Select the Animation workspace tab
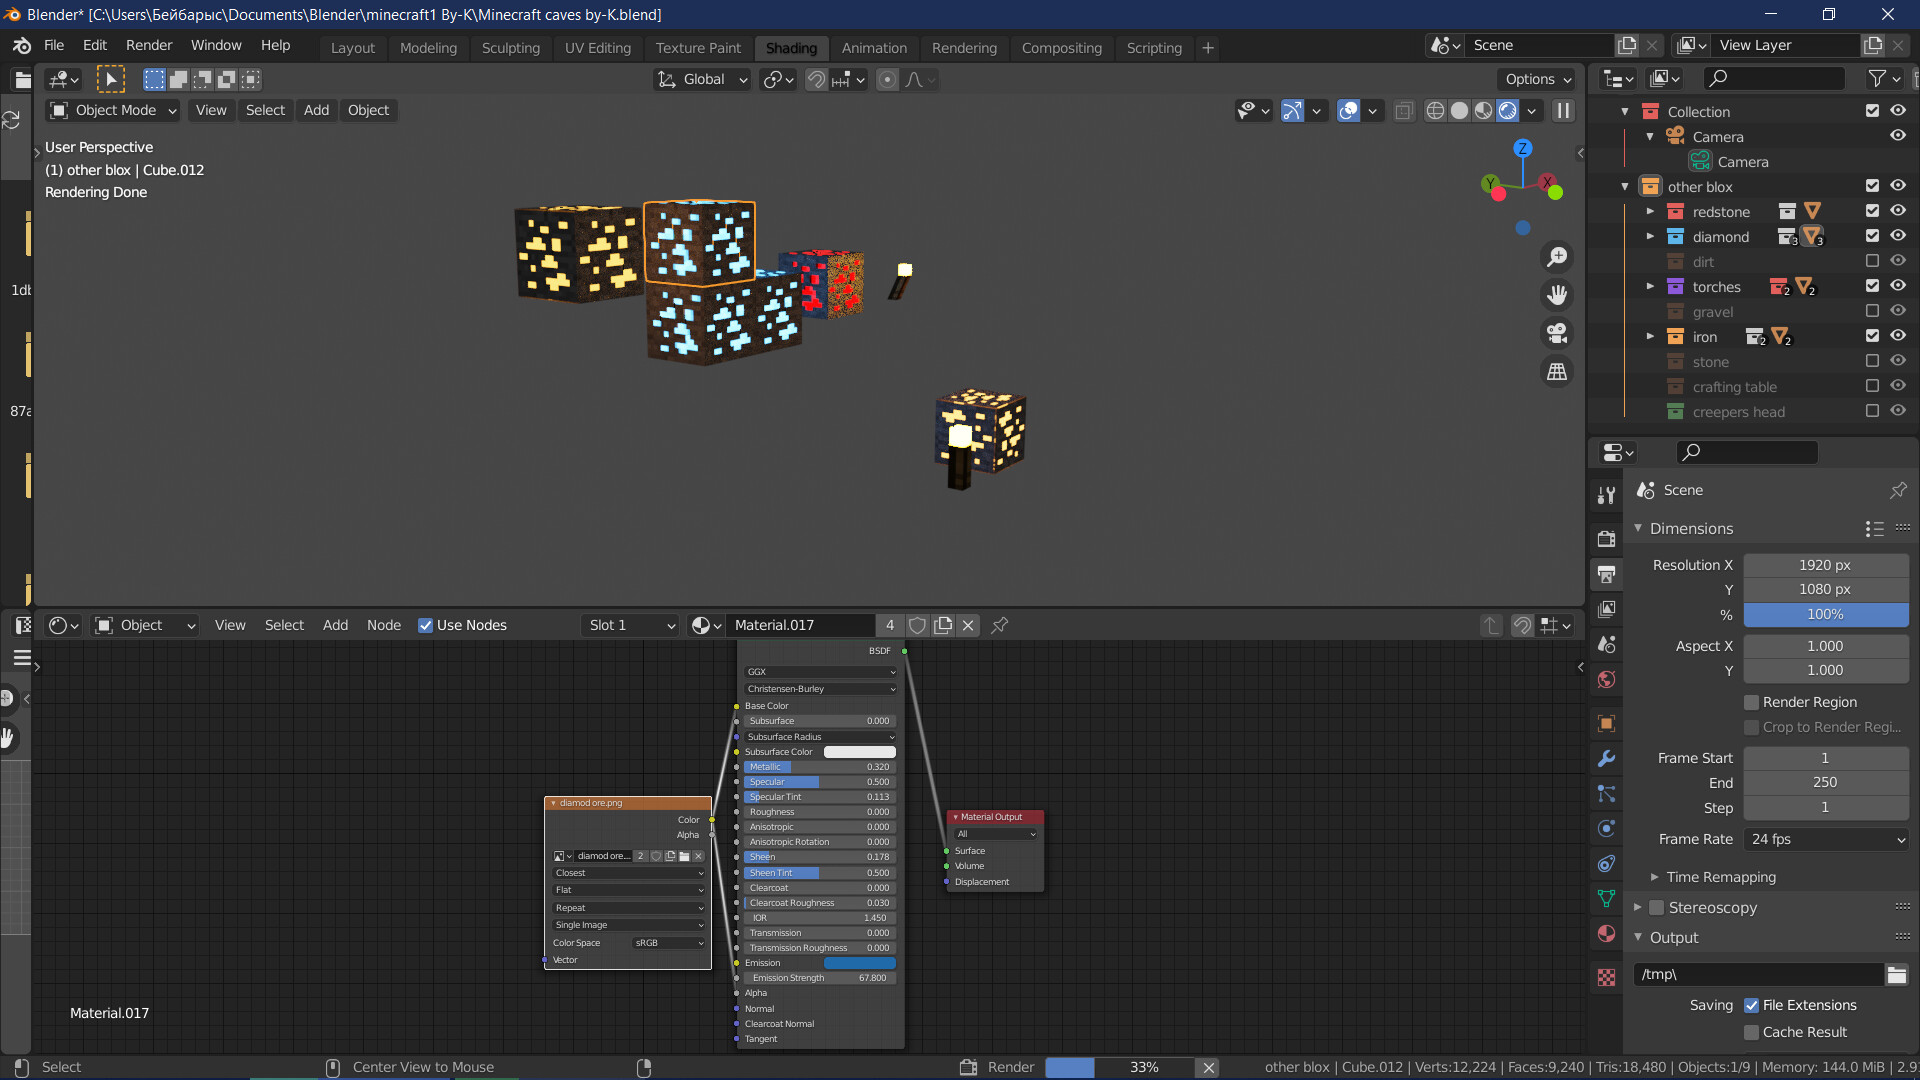This screenshot has height=1080, width=1920. 874,47
